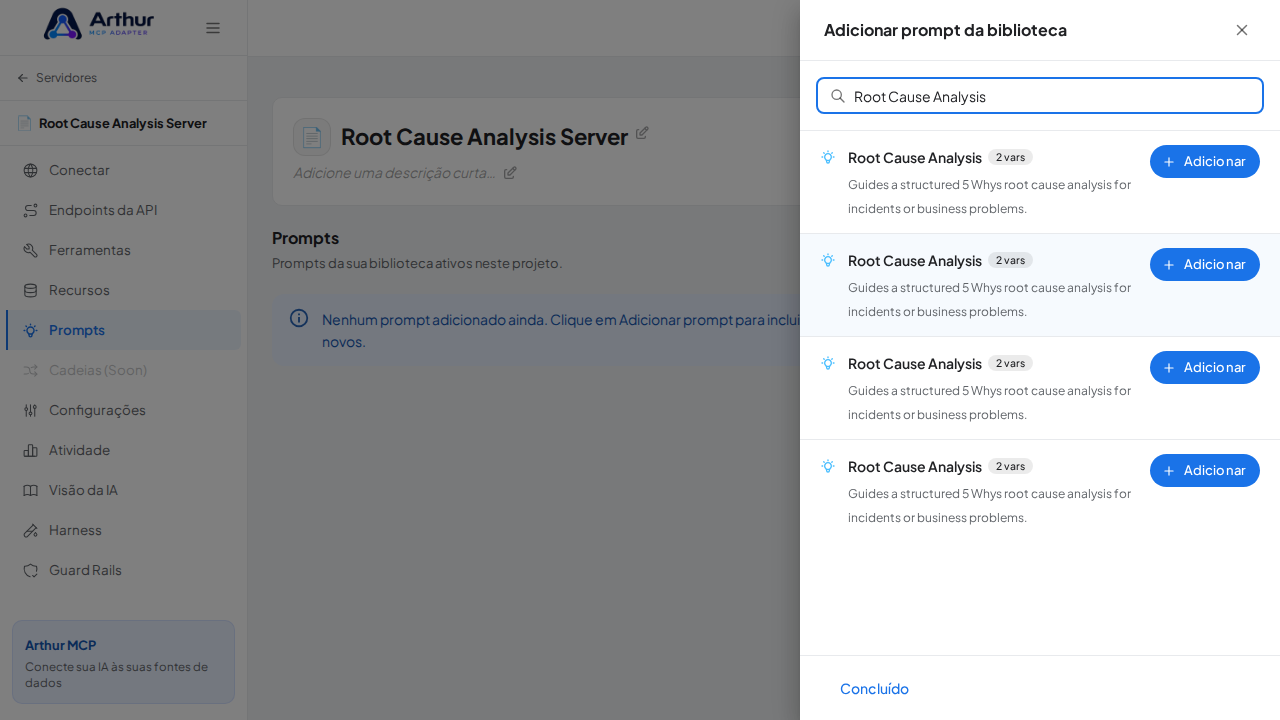
Task: Click the Arthur MCP promo card
Action: pos(123,662)
